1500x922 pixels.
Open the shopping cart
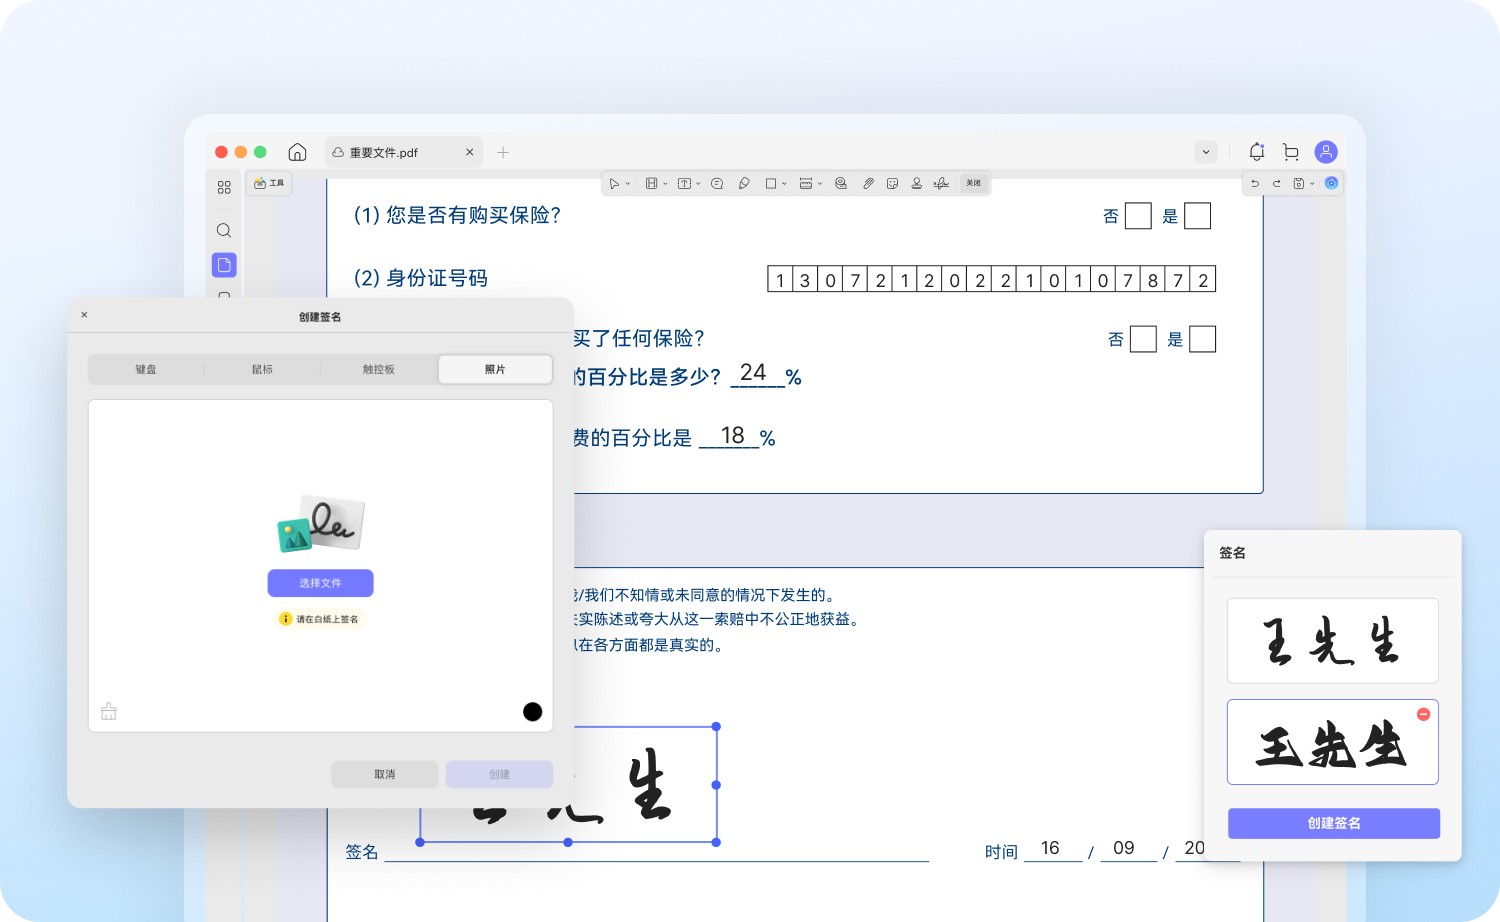click(x=1291, y=152)
